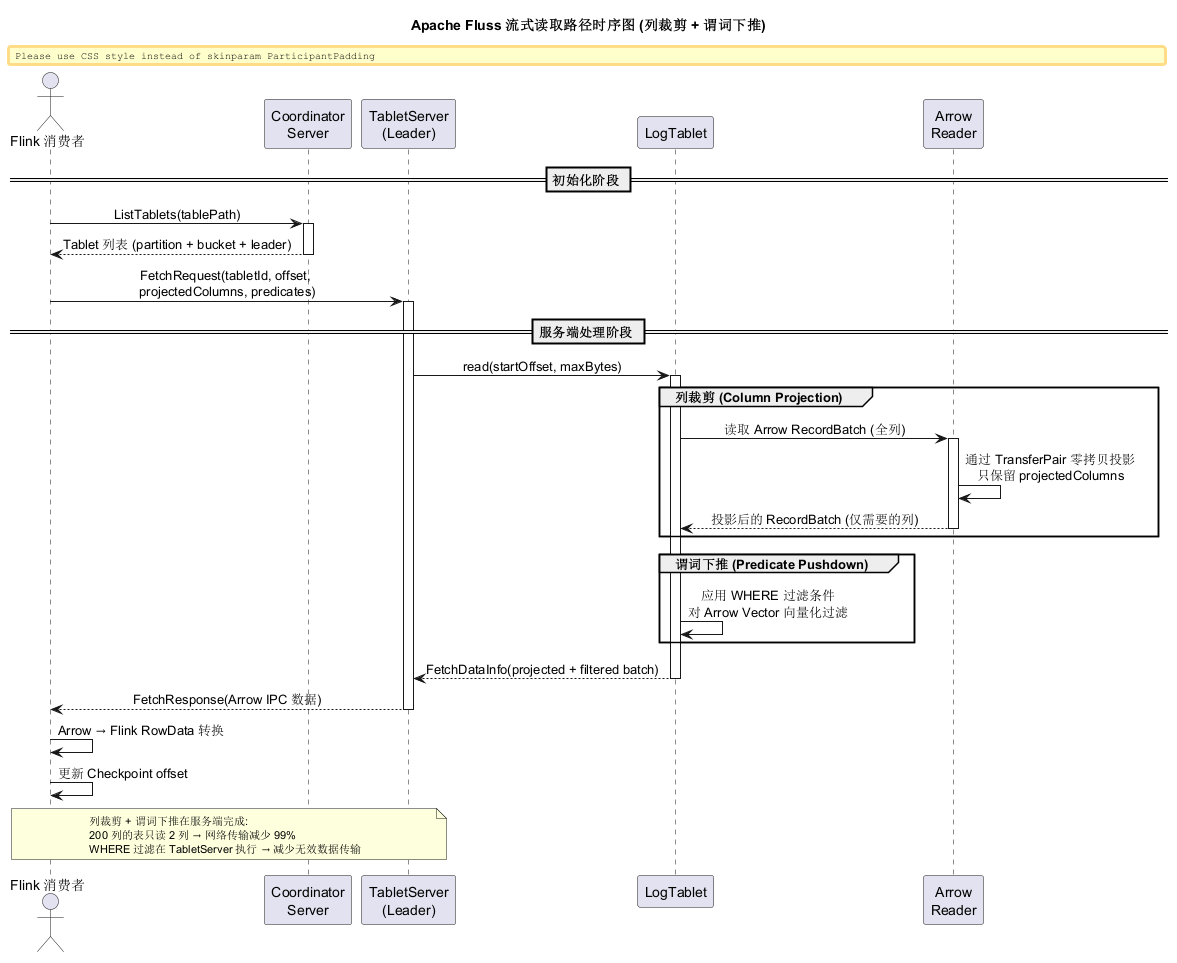
Task: Select the 应用 WHERE 过滤条件 text
Action: tap(767, 595)
